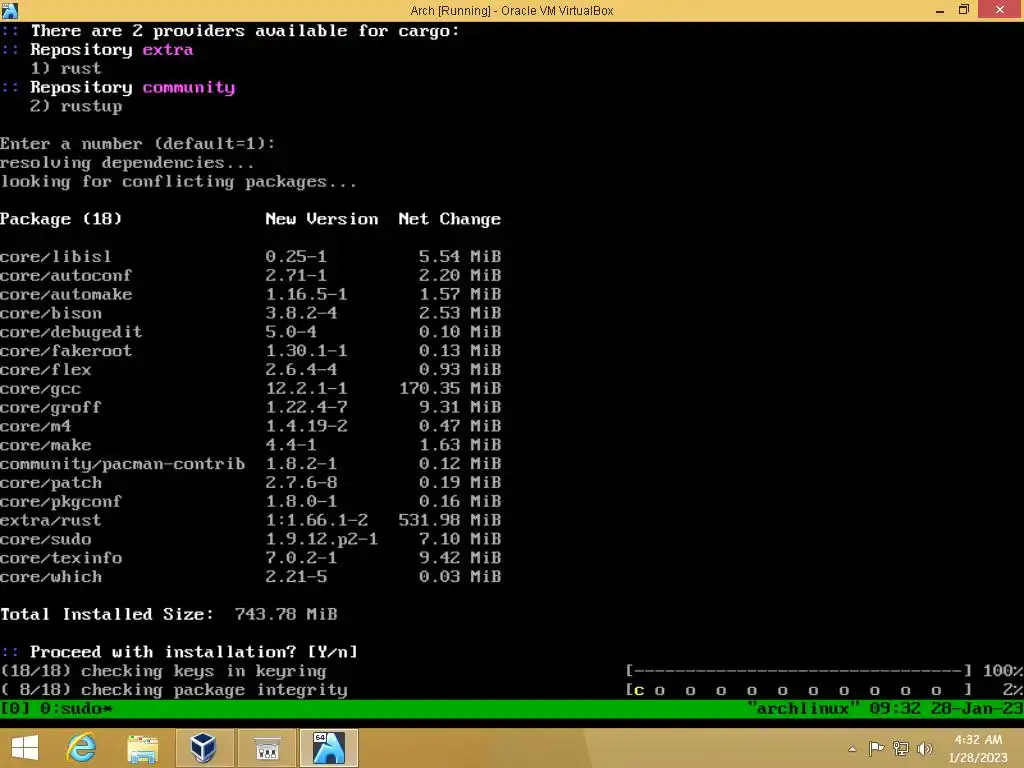
Task: Click the 'checking package integrity' pacman progress bar
Action: point(799,690)
